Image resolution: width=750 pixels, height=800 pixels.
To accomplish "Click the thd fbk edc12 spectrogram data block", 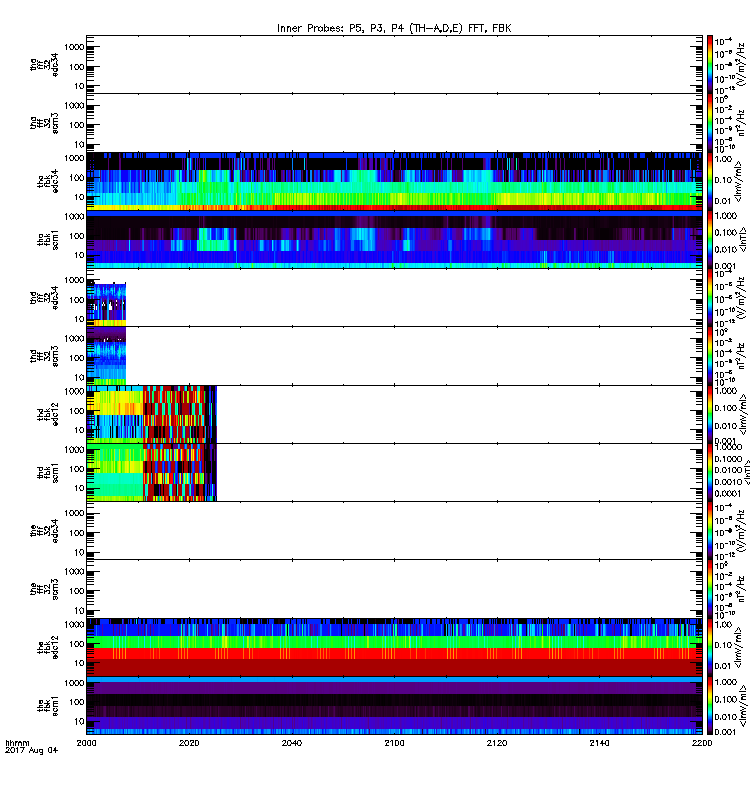I will (x=152, y=414).
